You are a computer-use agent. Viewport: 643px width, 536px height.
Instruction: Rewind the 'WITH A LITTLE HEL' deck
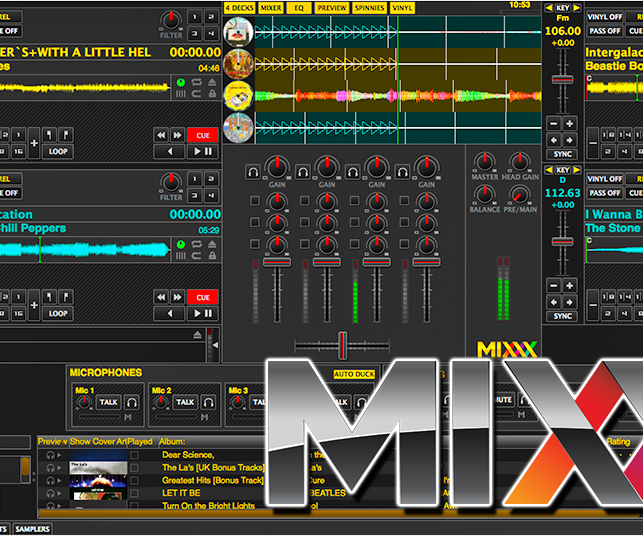click(161, 135)
